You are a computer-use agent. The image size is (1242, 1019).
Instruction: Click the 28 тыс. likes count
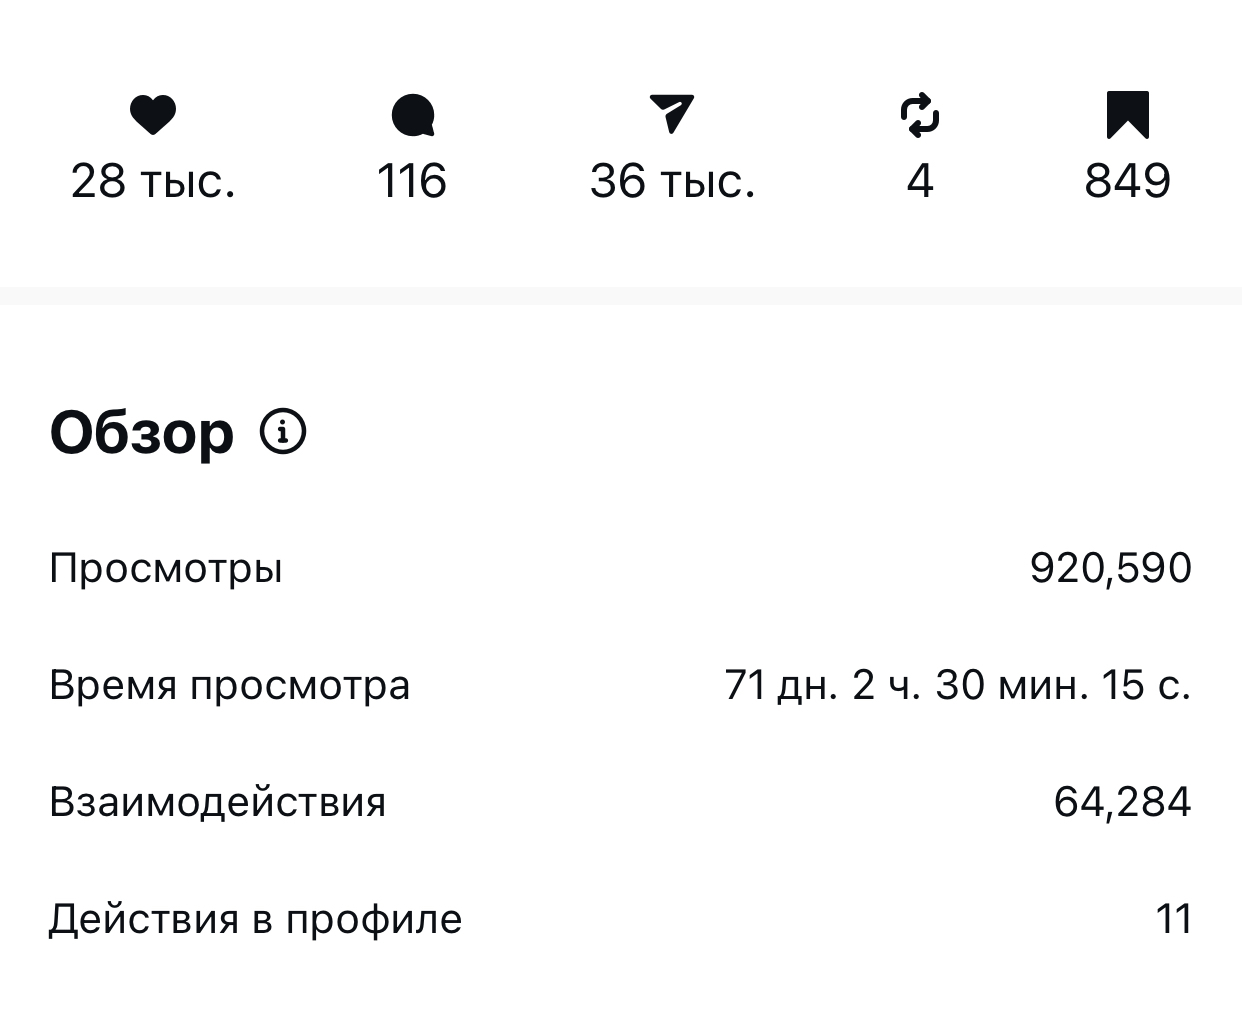pos(153,182)
